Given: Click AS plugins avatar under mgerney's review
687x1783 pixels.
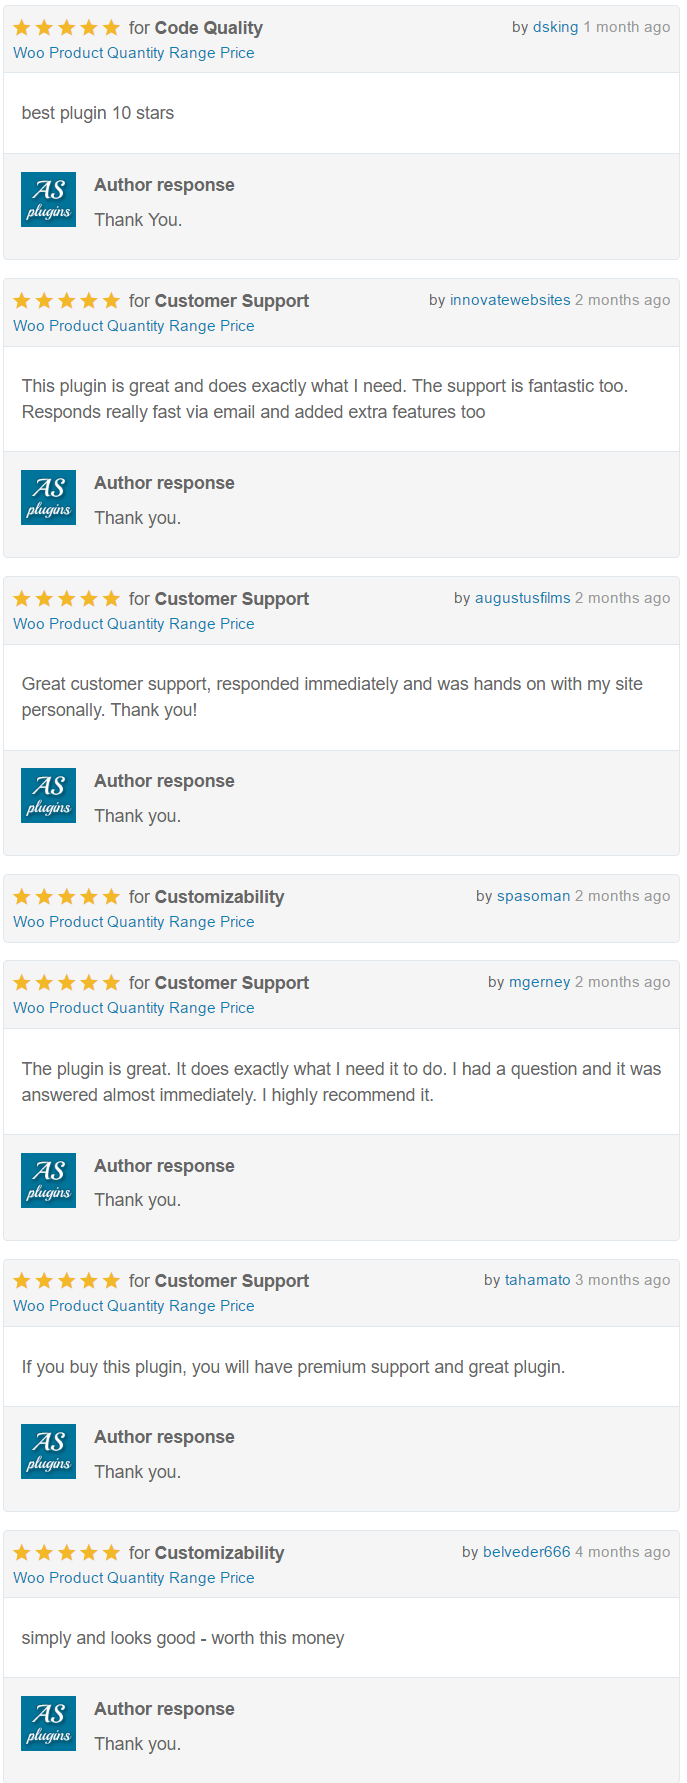Looking at the screenshot, I should click(48, 1180).
